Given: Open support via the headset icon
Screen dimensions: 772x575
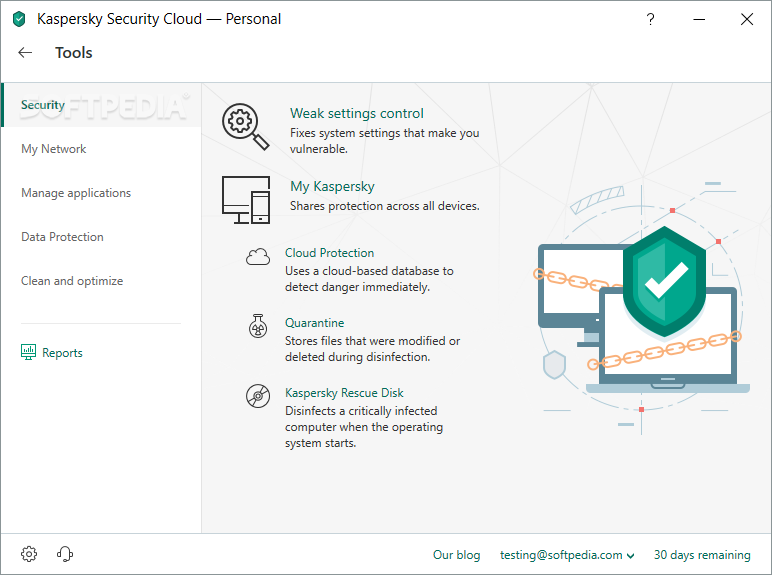Looking at the screenshot, I should (x=64, y=554).
